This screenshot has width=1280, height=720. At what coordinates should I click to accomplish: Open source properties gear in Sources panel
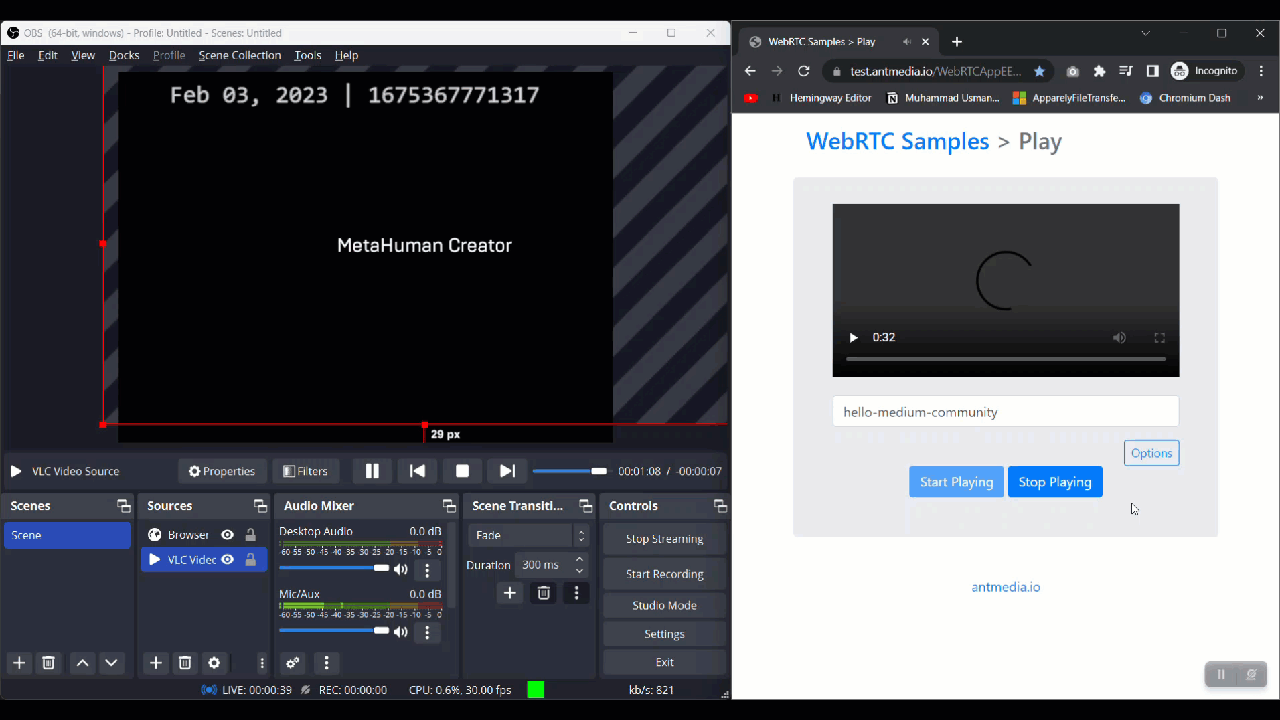214,663
